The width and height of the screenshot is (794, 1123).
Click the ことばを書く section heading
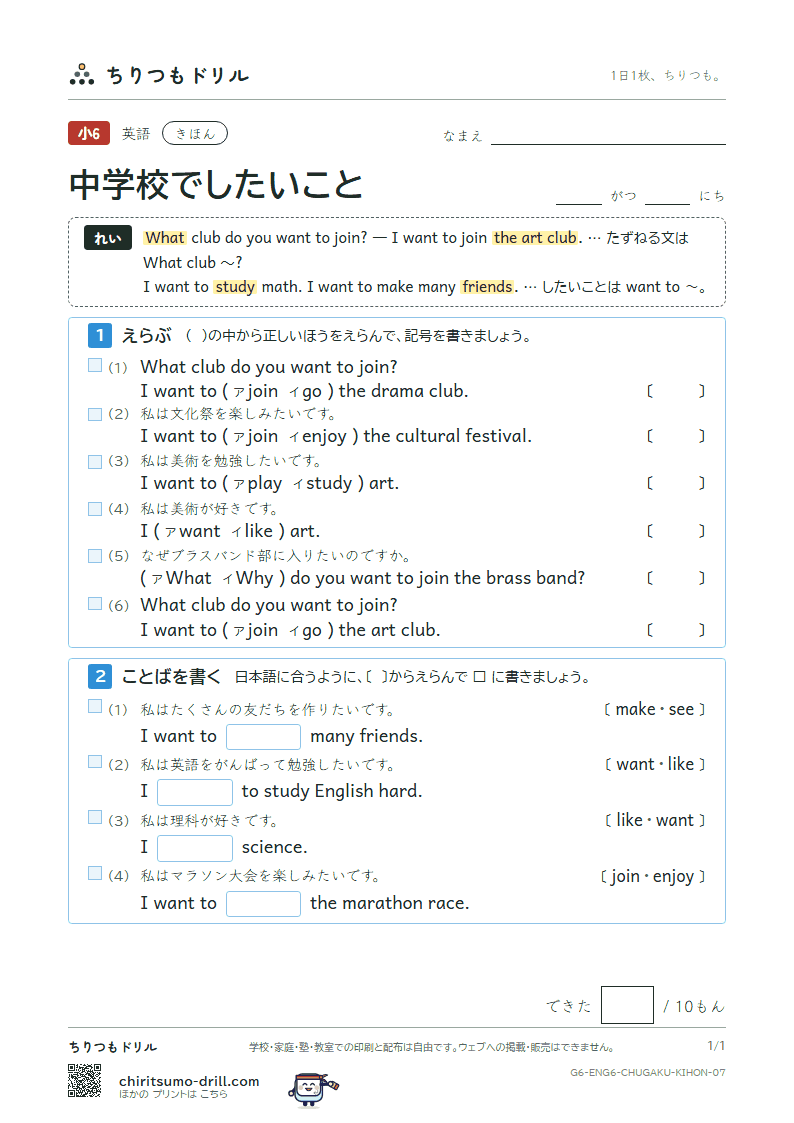[171, 676]
